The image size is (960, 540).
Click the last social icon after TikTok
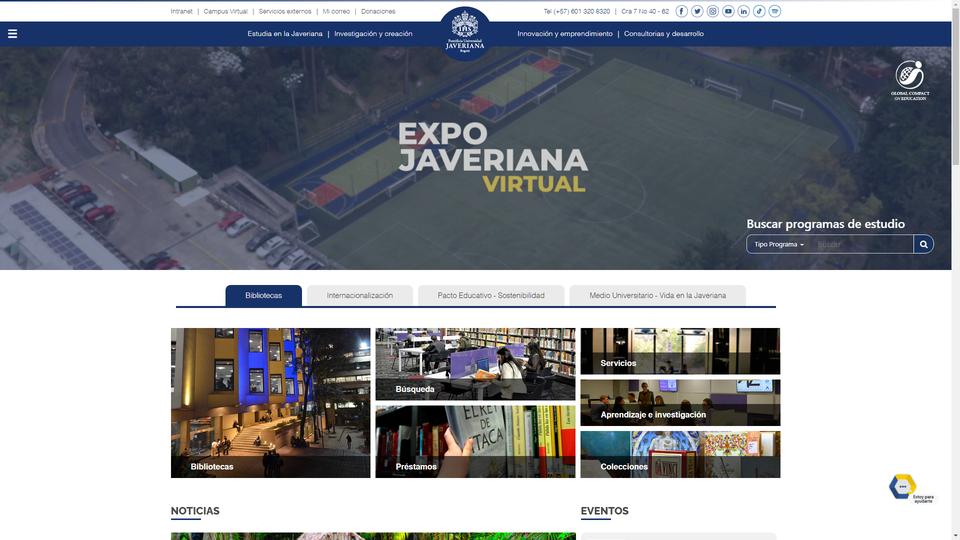(x=774, y=11)
